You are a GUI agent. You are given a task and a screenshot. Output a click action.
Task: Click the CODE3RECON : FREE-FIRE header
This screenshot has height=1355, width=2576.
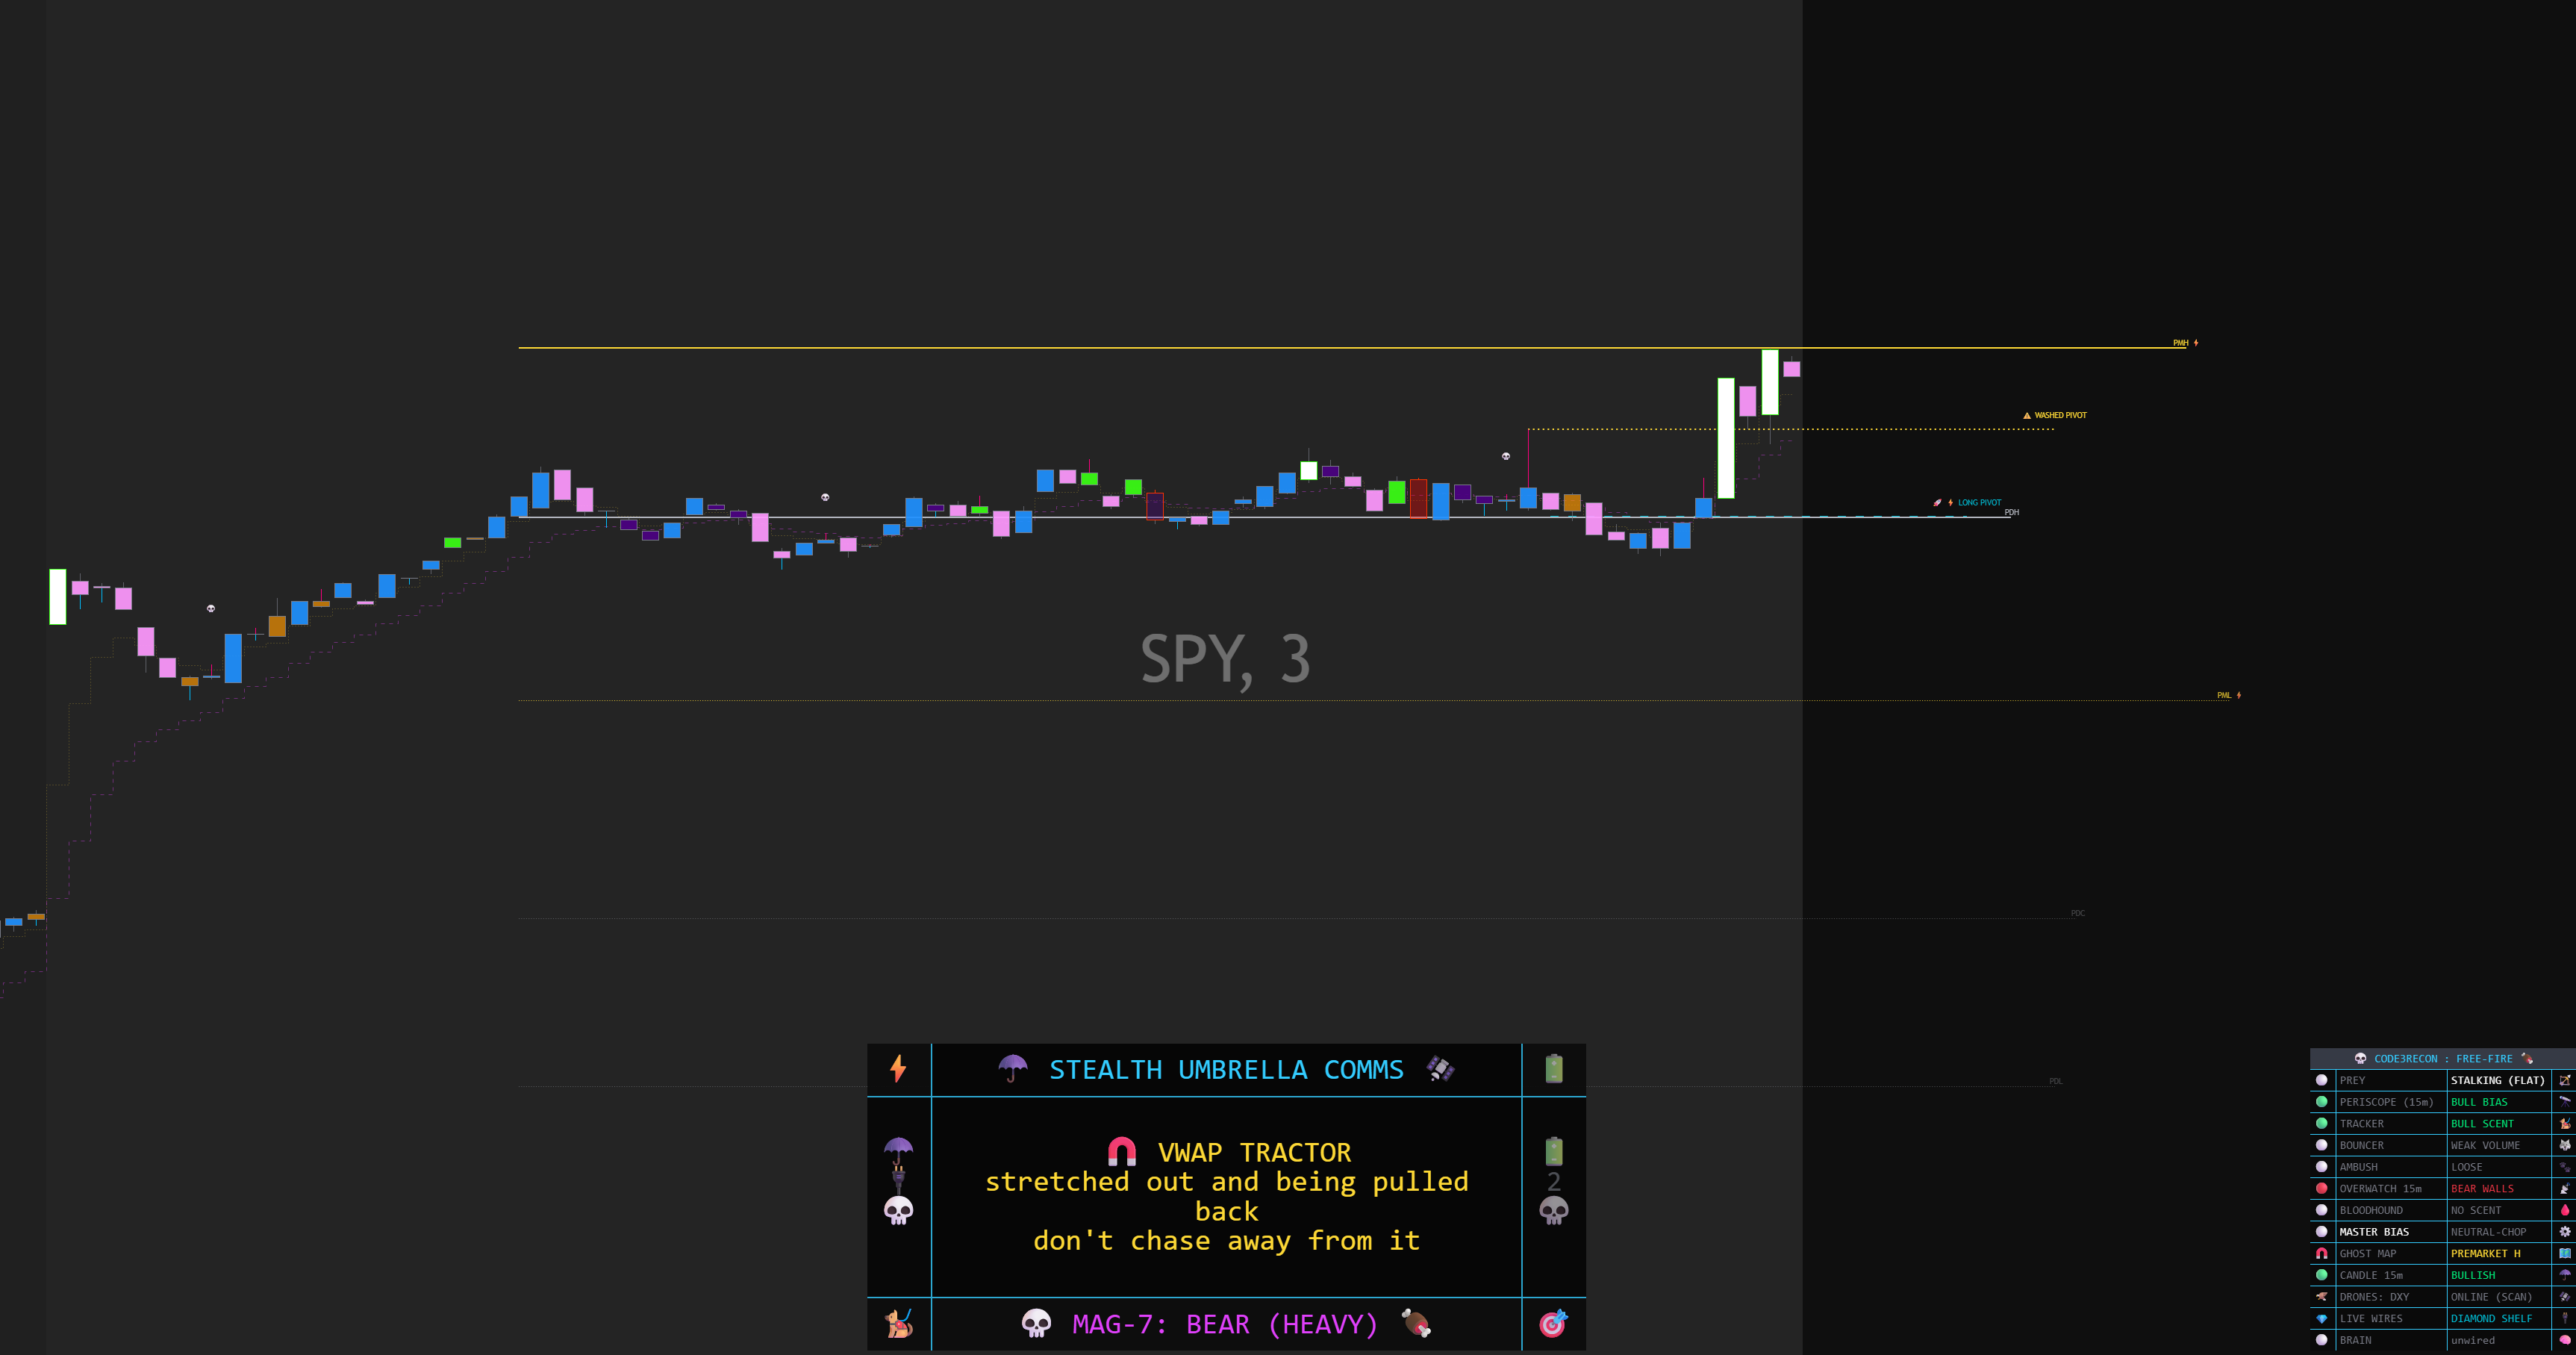point(2443,1058)
